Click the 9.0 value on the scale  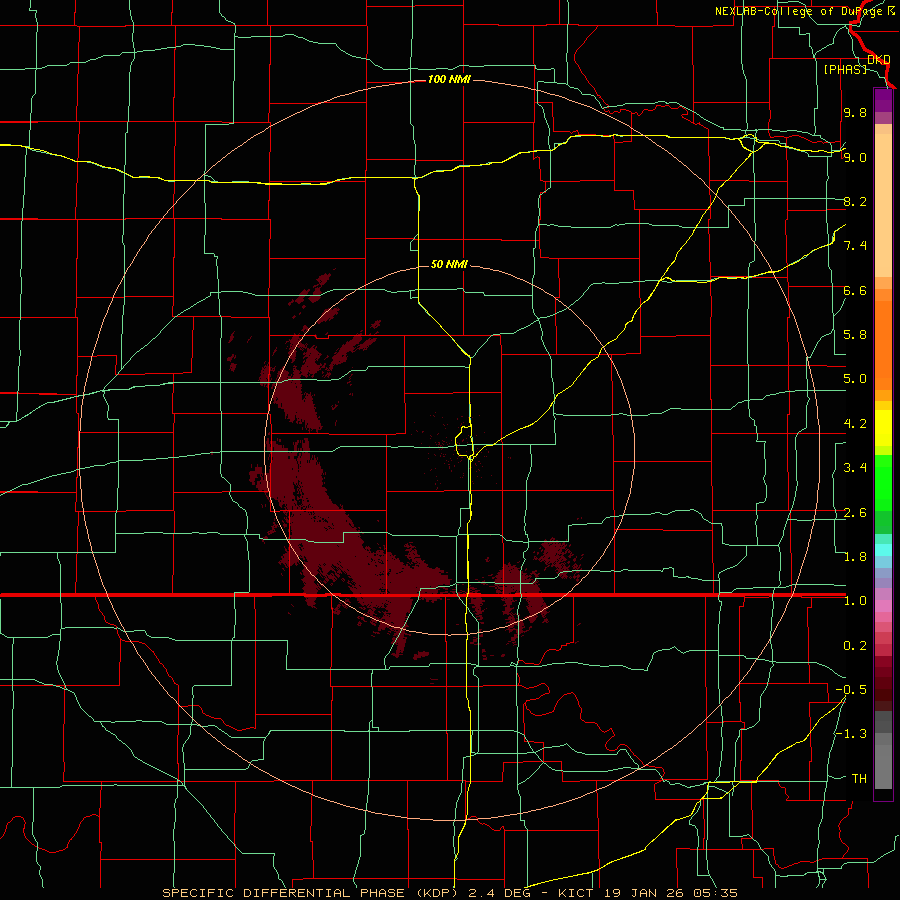click(x=855, y=157)
